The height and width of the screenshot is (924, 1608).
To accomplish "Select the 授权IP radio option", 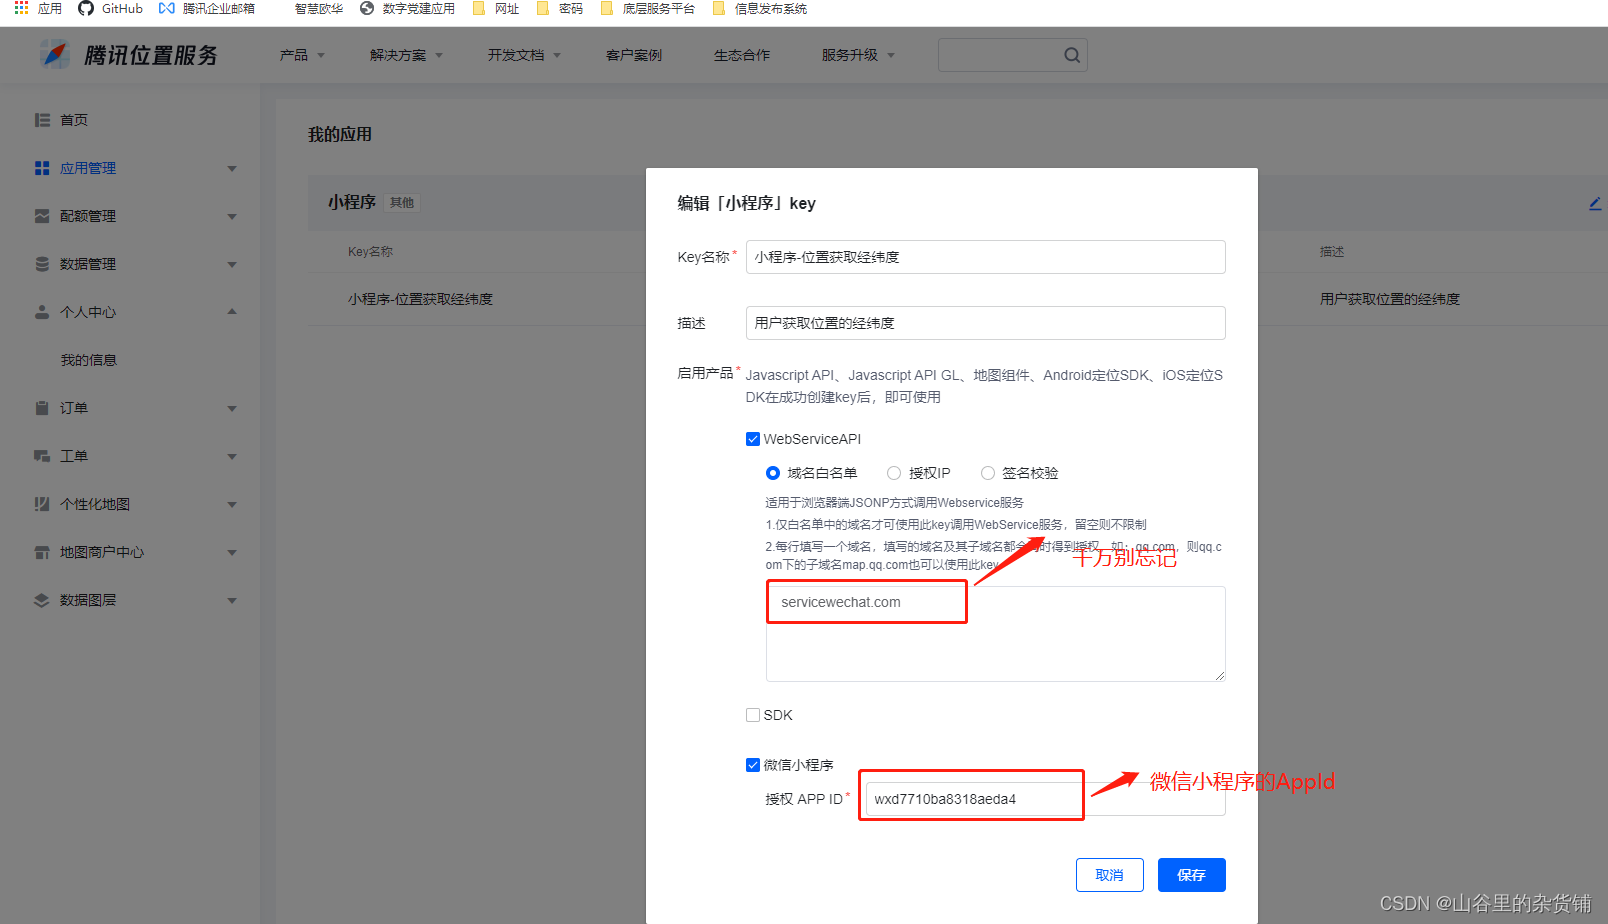I will point(894,473).
